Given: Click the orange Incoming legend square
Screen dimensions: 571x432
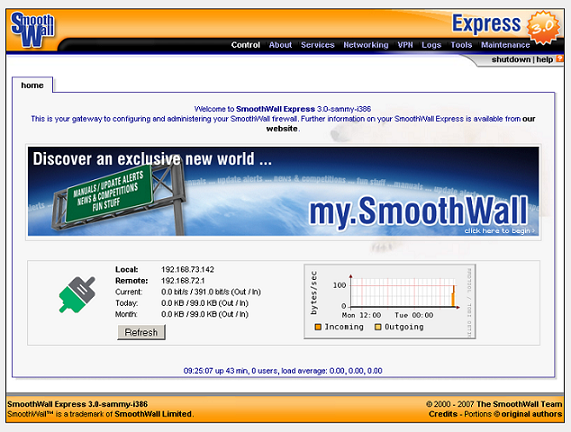Looking at the screenshot, I should coord(318,327).
